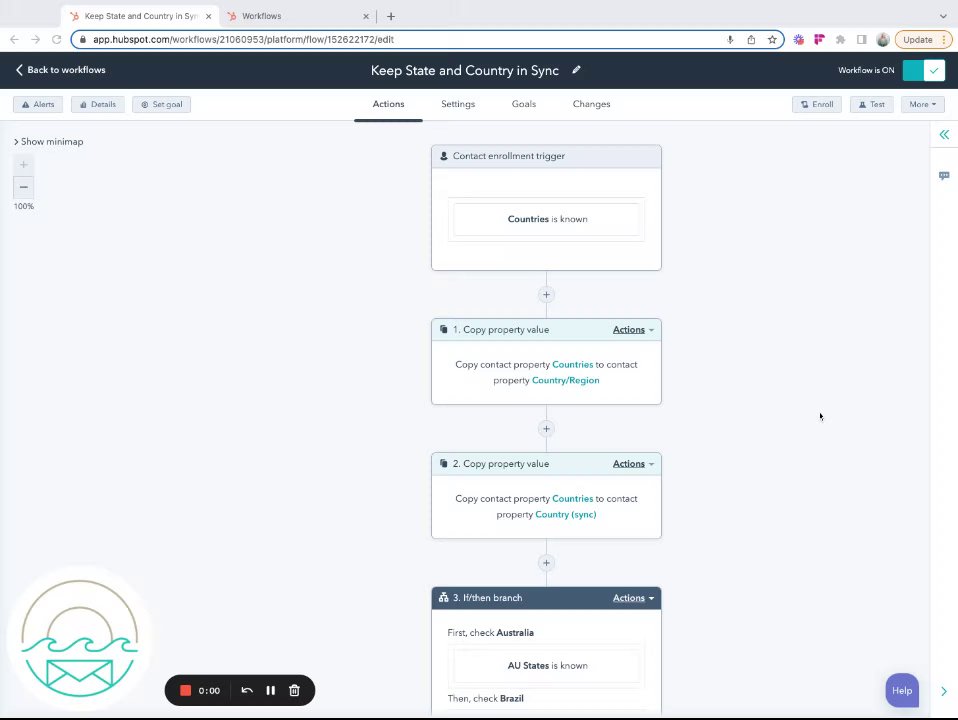Close the Keep State and Country browser tab

click(208, 17)
